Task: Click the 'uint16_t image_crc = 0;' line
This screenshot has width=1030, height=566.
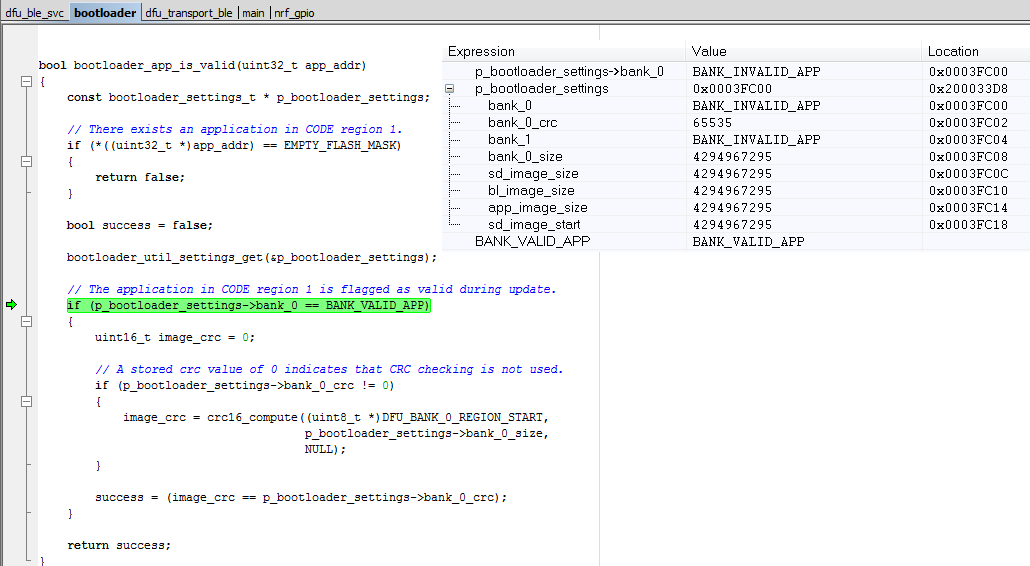Action: pyautogui.click(x=175, y=337)
